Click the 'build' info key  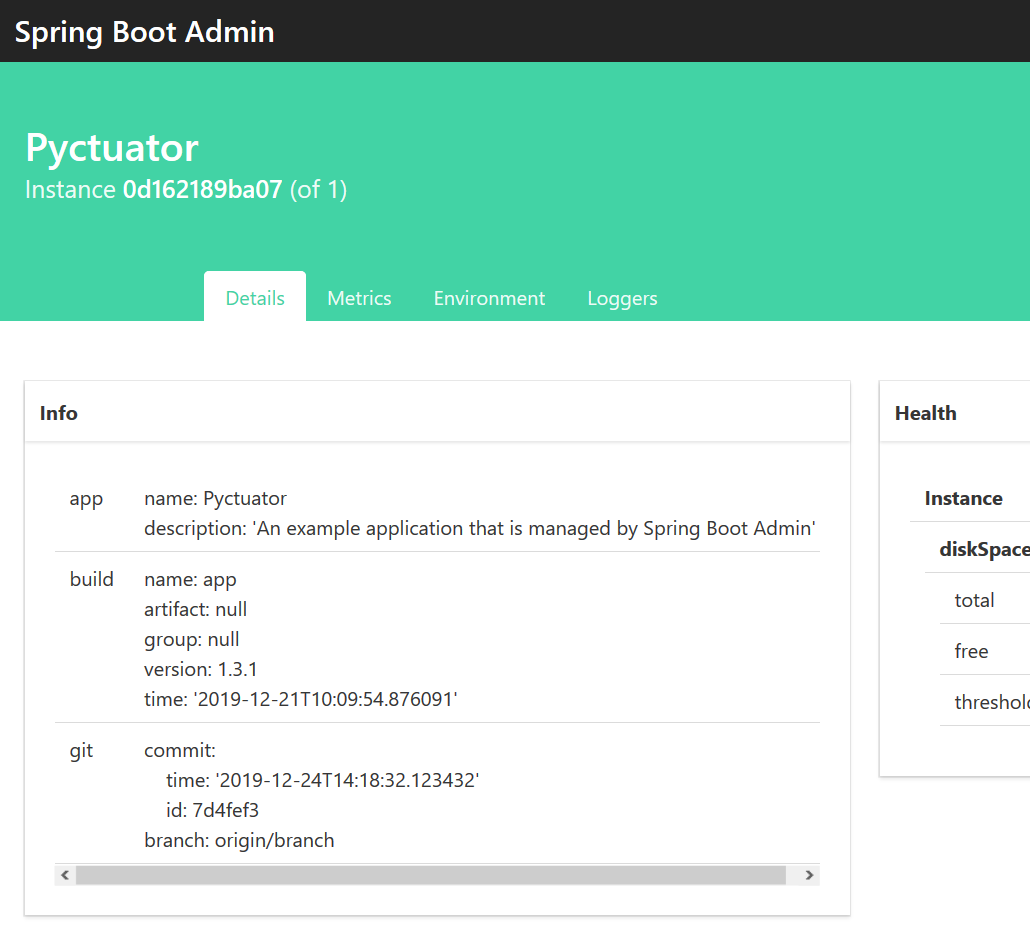tap(91, 579)
